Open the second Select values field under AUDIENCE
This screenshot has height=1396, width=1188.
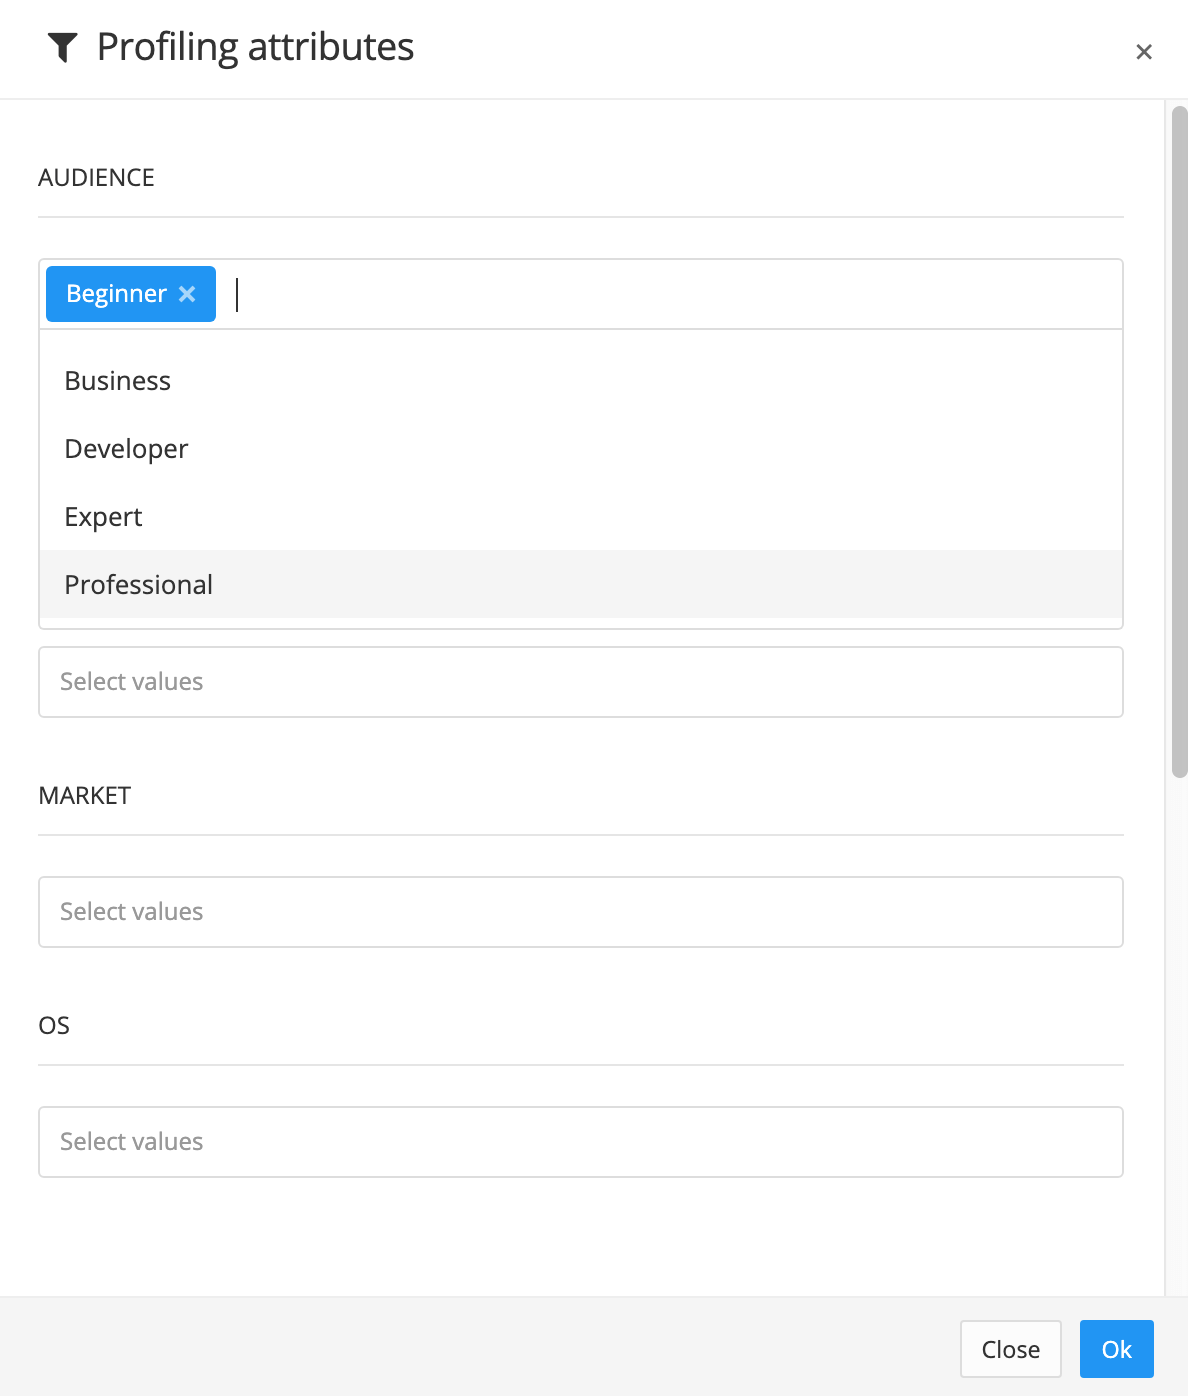click(x=580, y=681)
